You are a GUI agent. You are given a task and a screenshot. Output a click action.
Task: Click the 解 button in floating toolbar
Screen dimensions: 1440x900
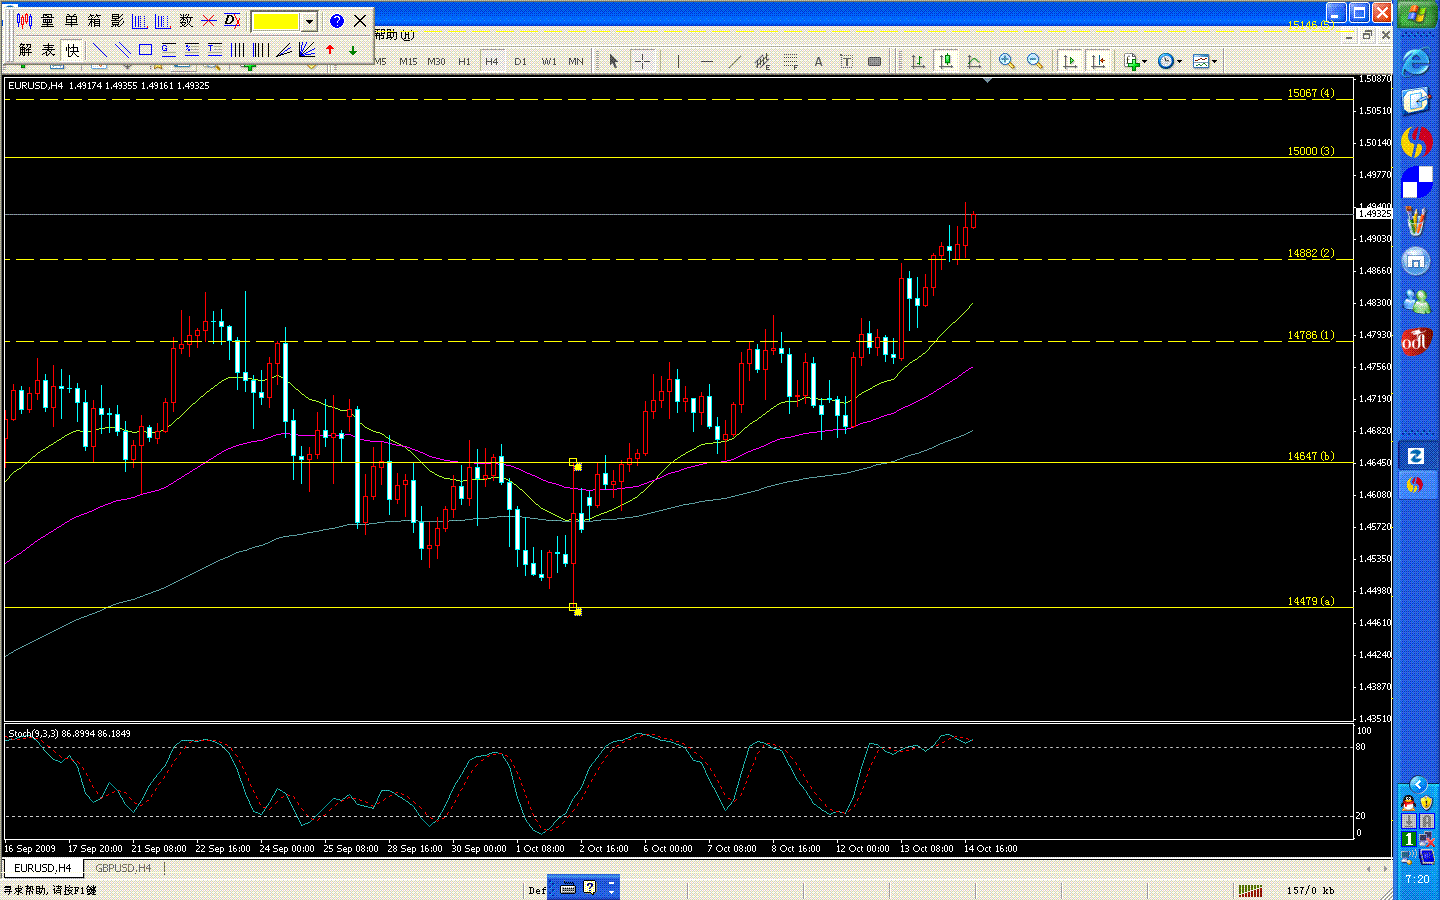(25, 50)
